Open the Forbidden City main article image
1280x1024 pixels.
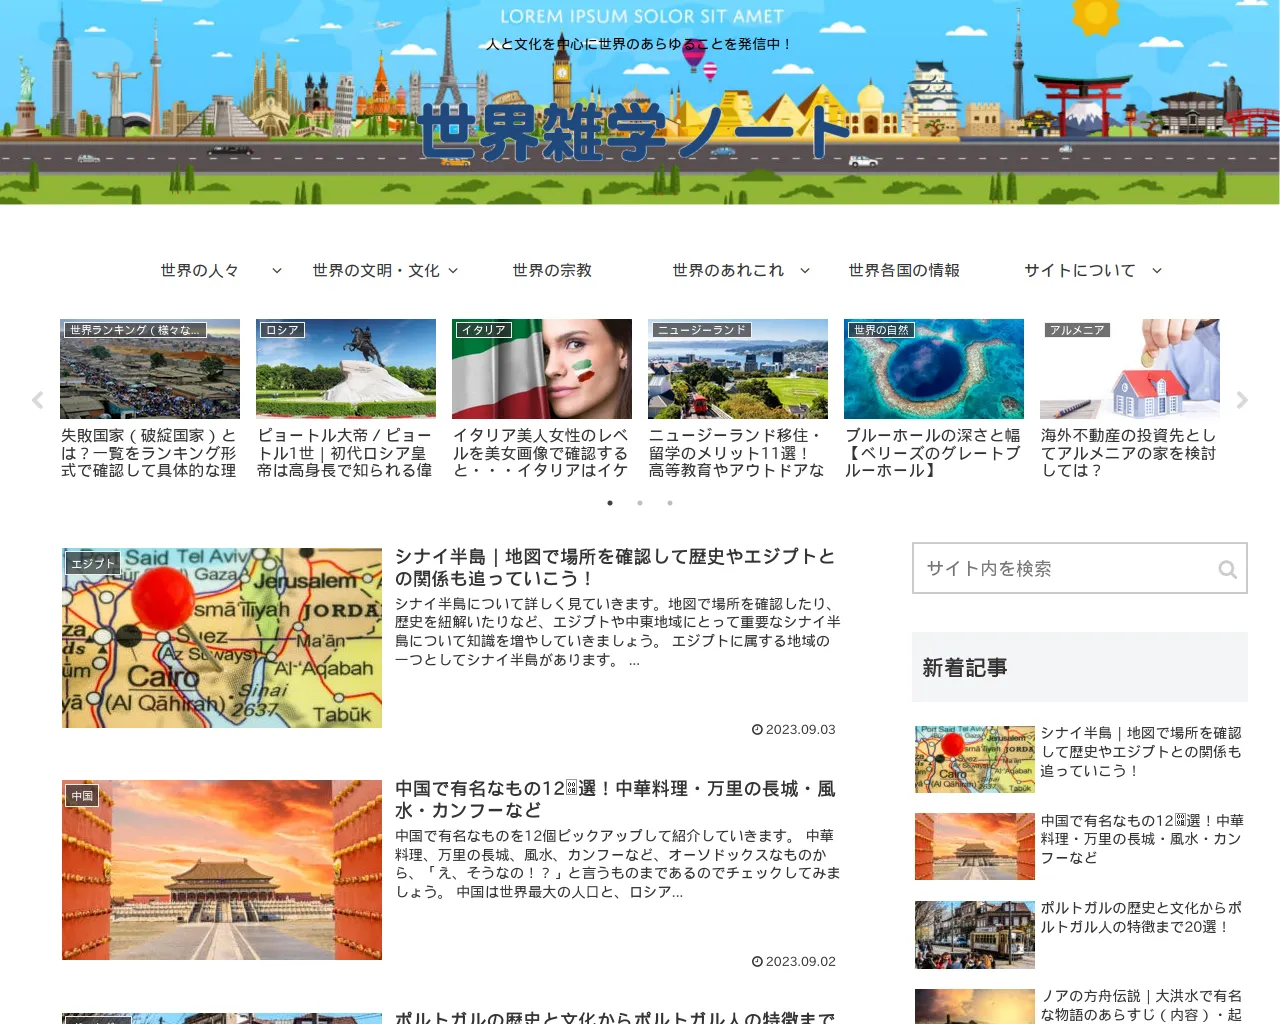222,870
